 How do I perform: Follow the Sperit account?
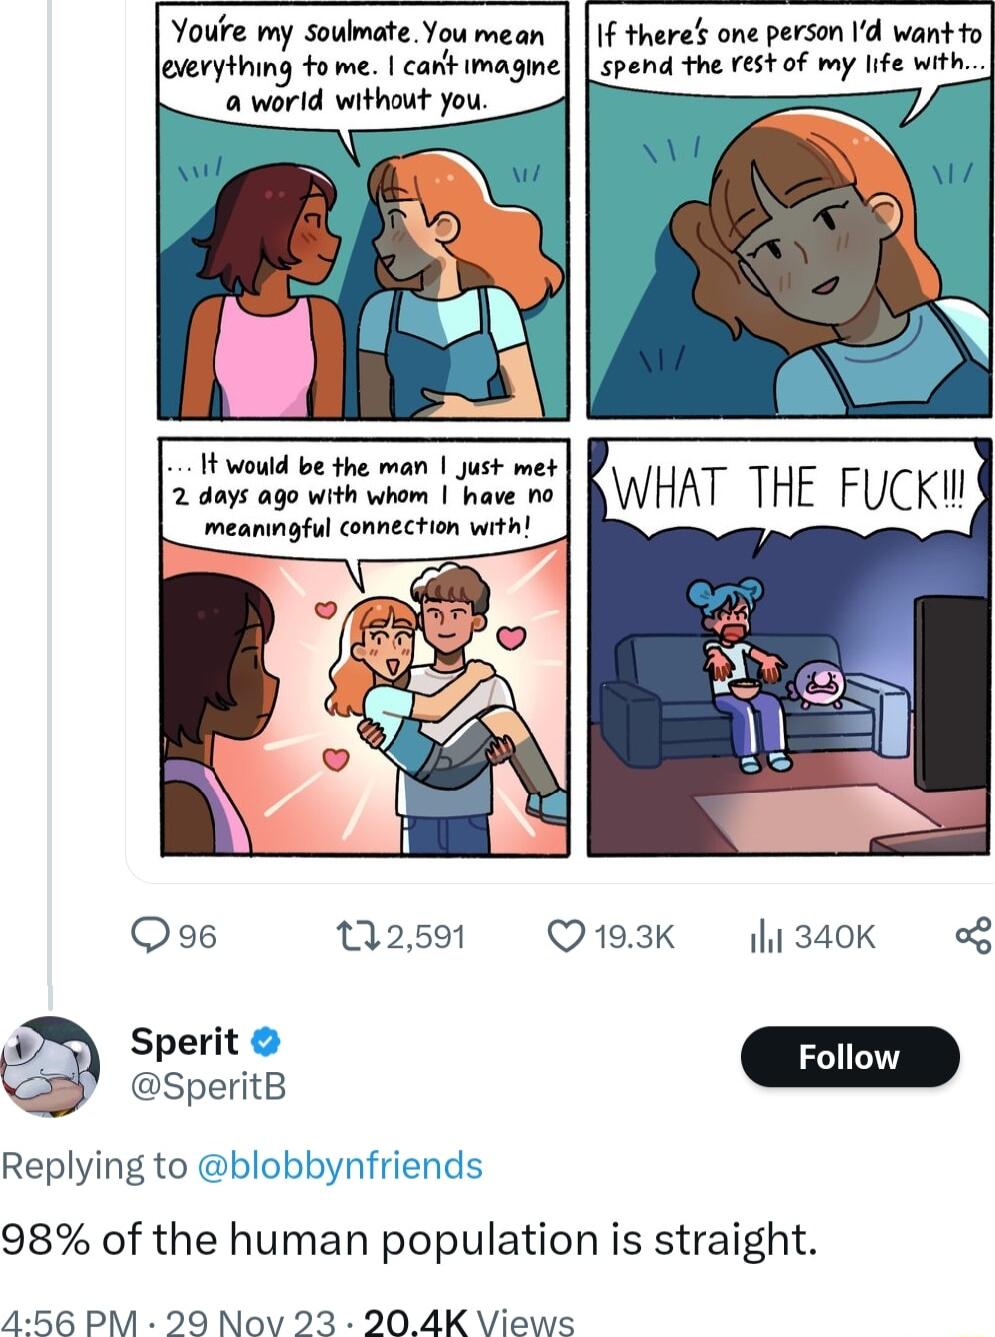pyautogui.click(x=849, y=1057)
